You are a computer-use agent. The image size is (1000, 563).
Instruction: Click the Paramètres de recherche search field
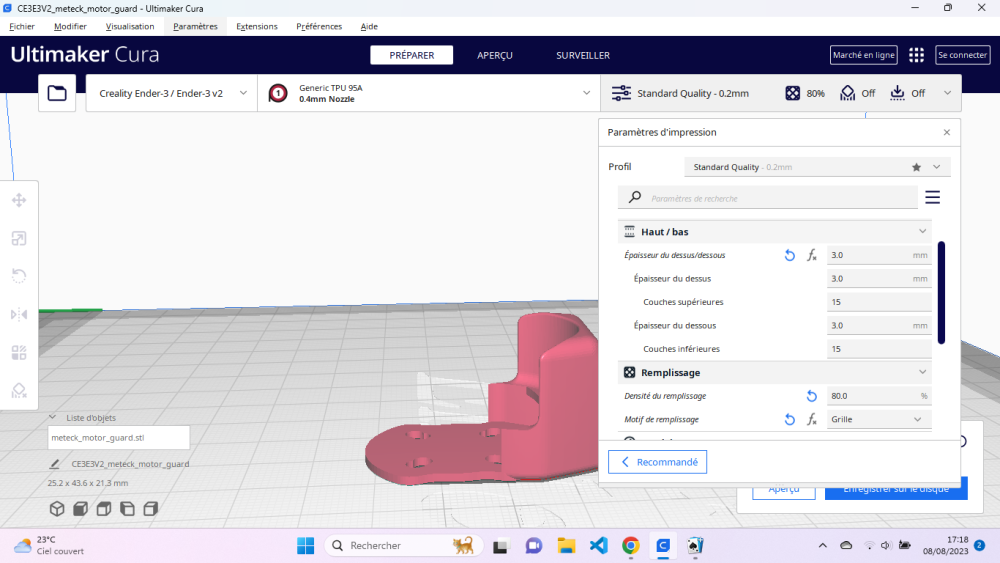(767, 198)
